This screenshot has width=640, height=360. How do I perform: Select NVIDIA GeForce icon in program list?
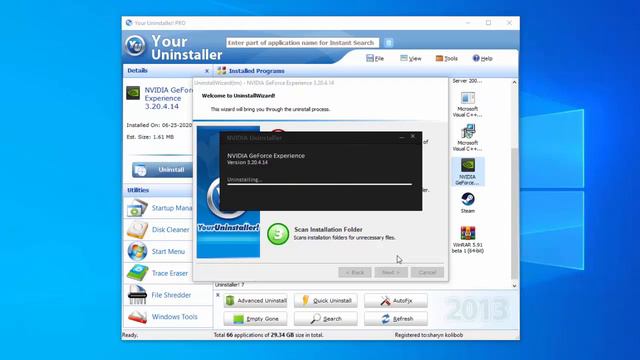point(468,165)
